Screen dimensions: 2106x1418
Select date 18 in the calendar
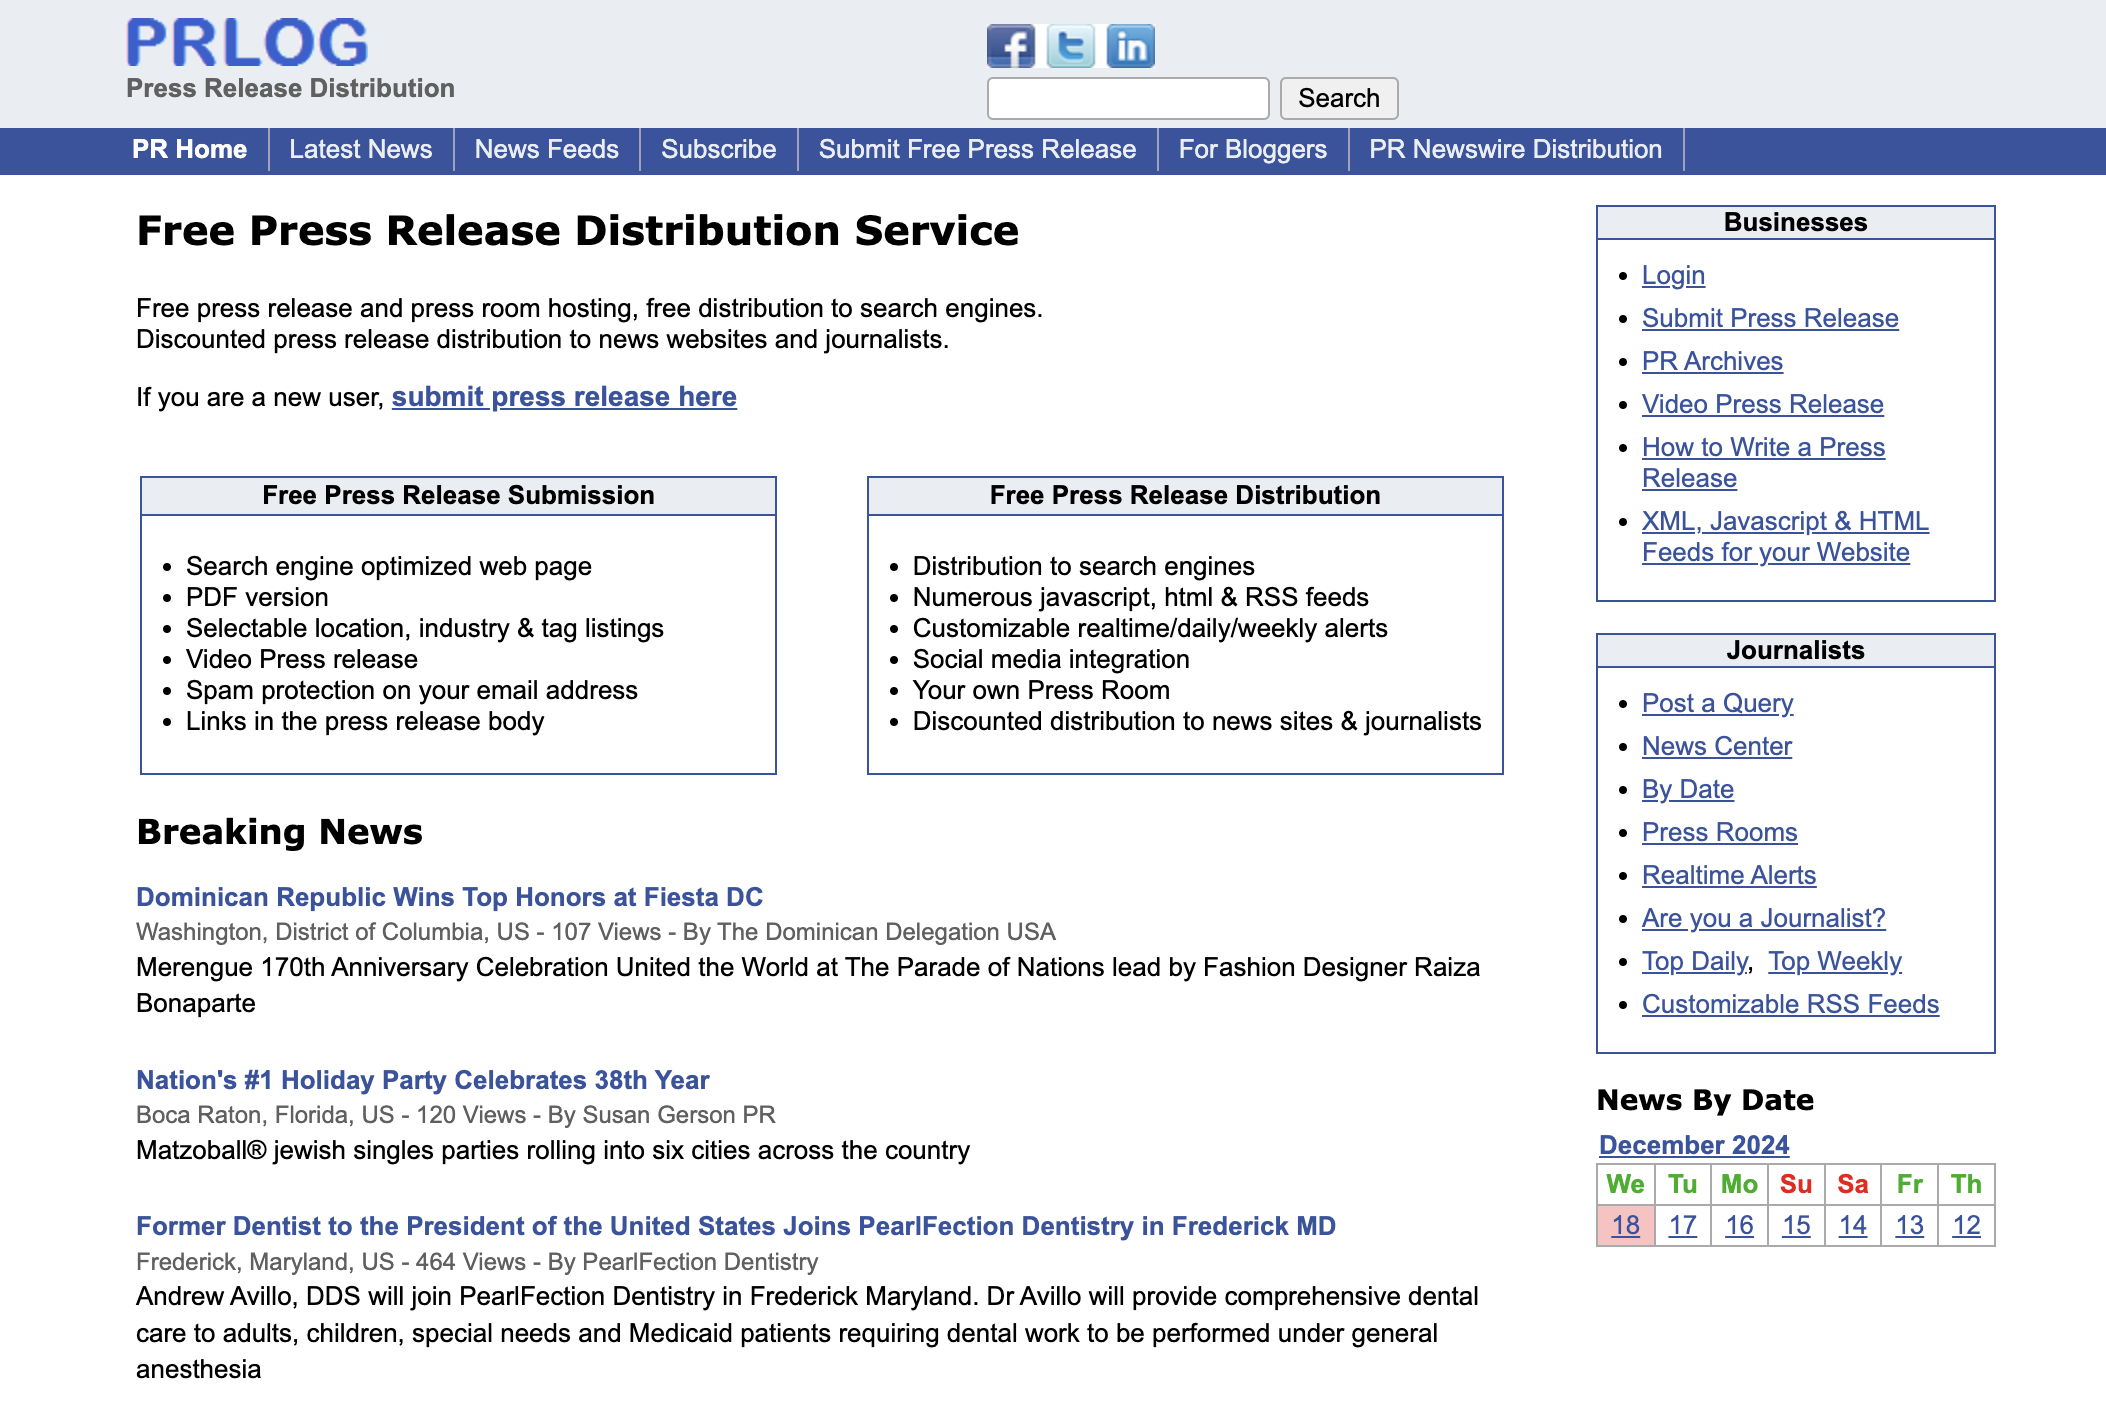1625,1225
